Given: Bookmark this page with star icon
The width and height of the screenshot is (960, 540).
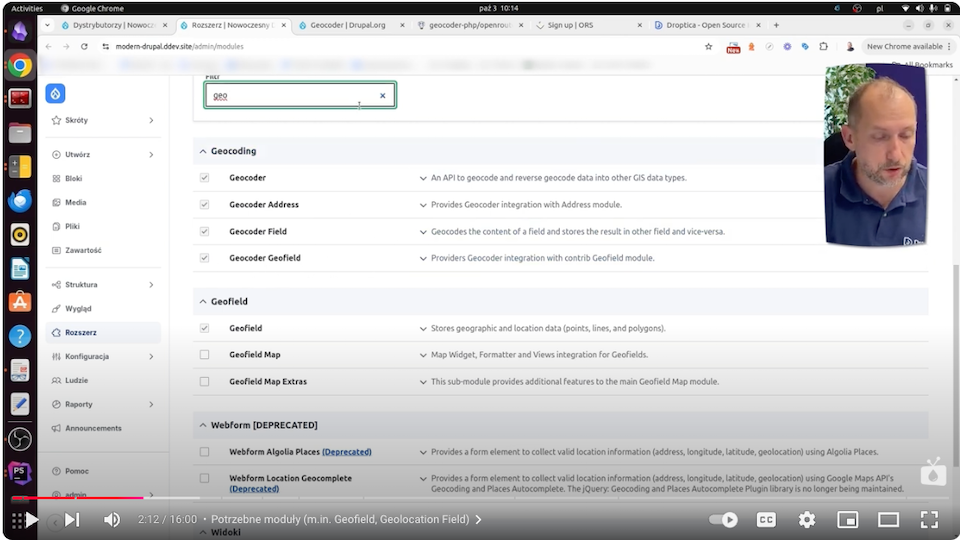Looking at the screenshot, I should tap(708, 47).
